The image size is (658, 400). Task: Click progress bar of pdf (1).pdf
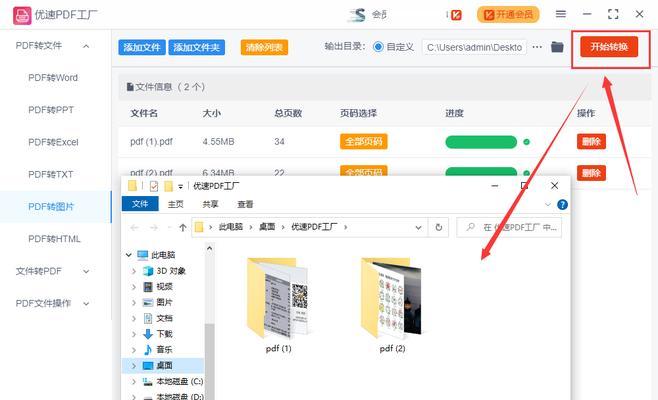pyautogui.click(x=481, y=142)
